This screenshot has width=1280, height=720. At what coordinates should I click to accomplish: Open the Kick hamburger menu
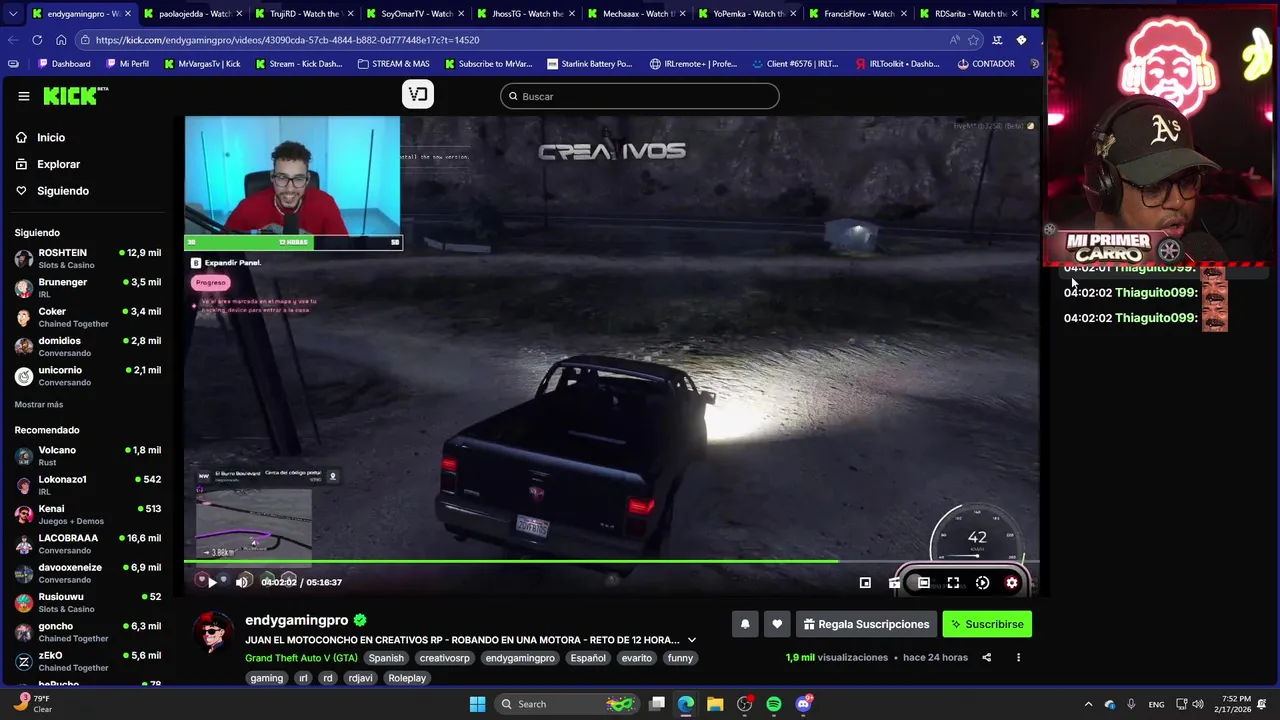23,96
